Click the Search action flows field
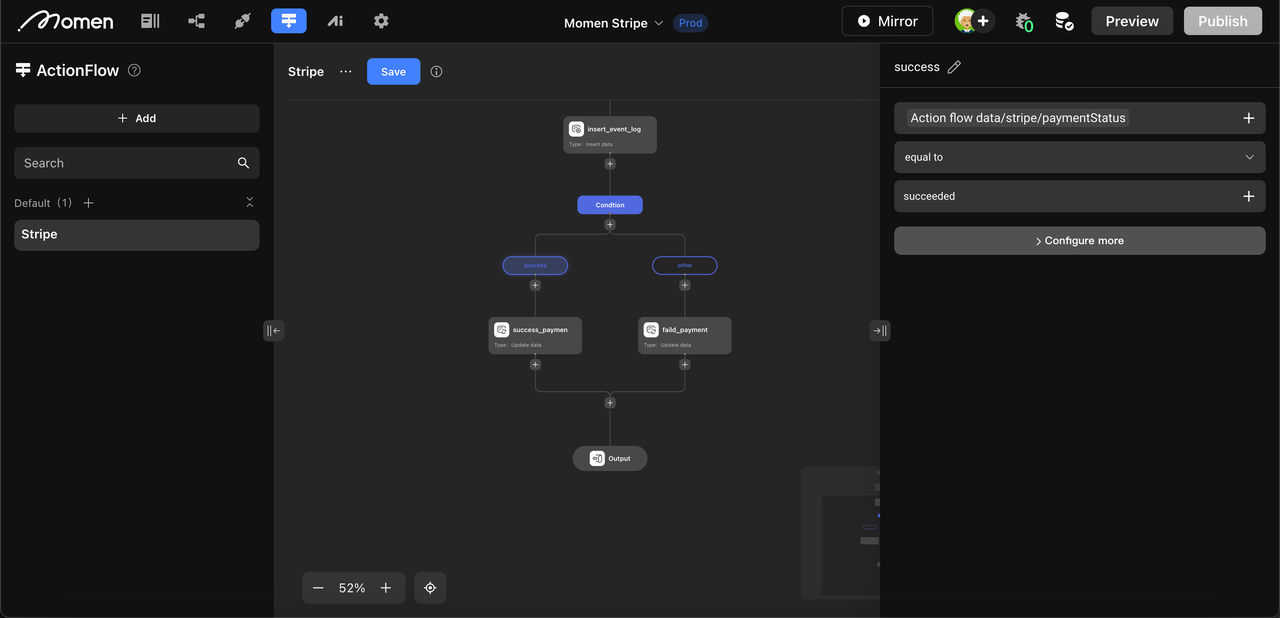This screenshot has width=1280, height=618. (x=125, y=163)
